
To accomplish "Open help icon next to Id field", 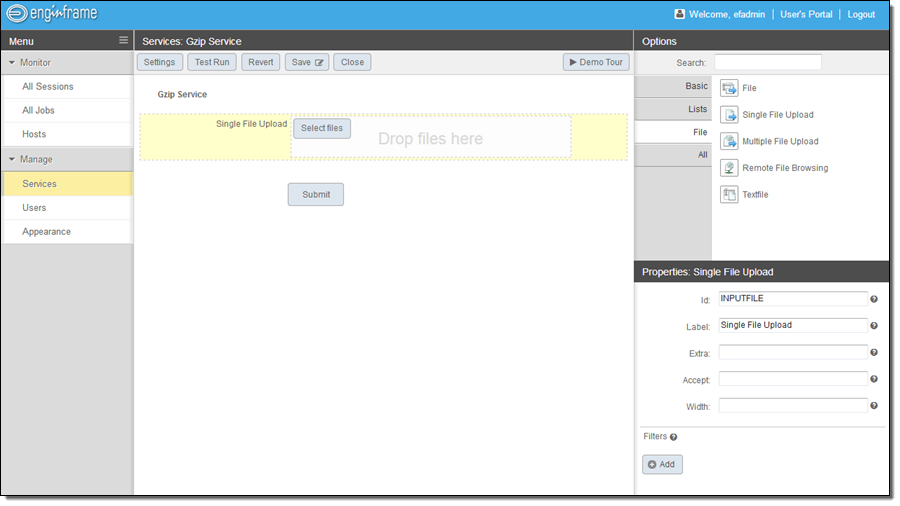I will click(x=874, y=299).
